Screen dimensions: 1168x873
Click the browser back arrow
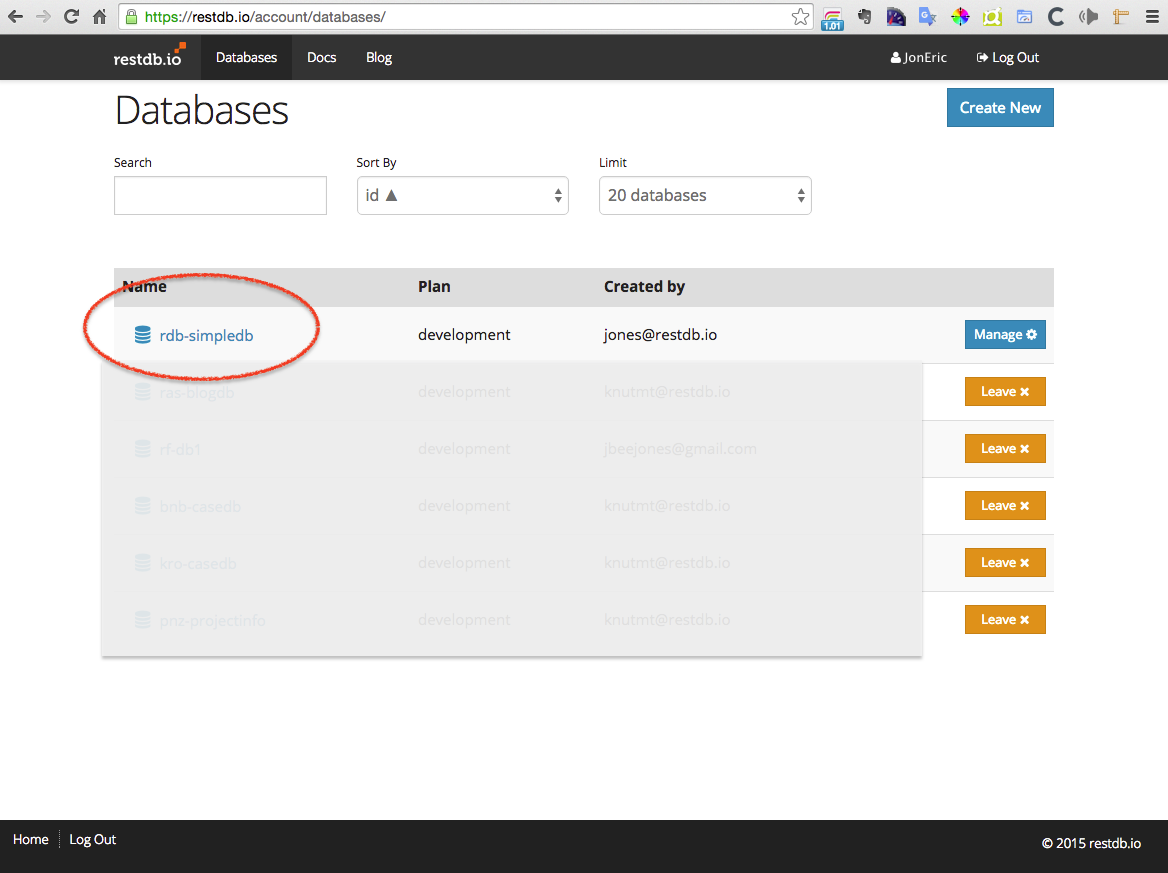pos(15,16)
